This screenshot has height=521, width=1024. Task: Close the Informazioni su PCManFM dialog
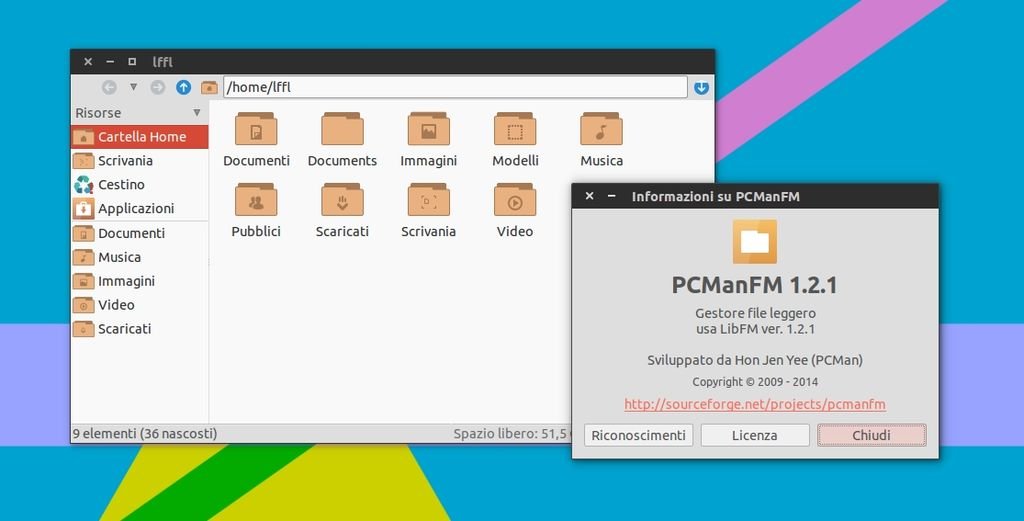pyautogui.click(x=589, y=196)
